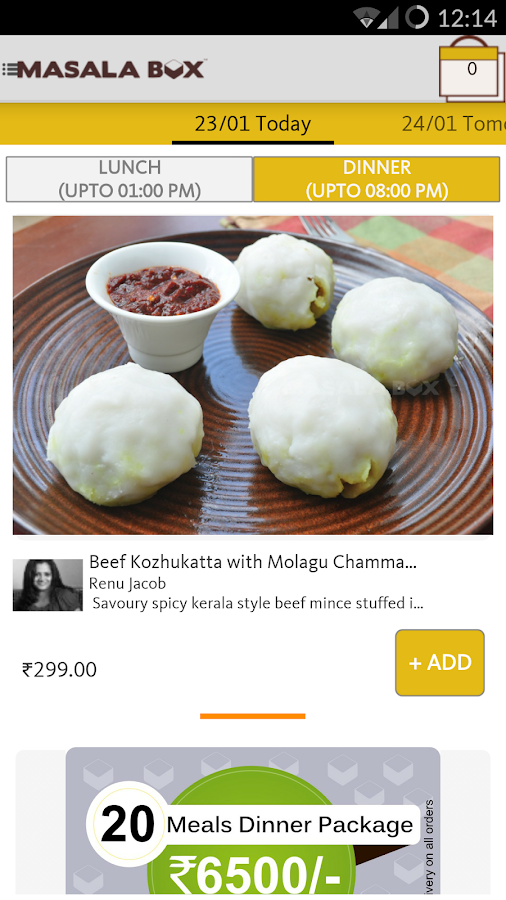Tap the clock showing 12:14

pyautogui.click(x=467, y=18)
